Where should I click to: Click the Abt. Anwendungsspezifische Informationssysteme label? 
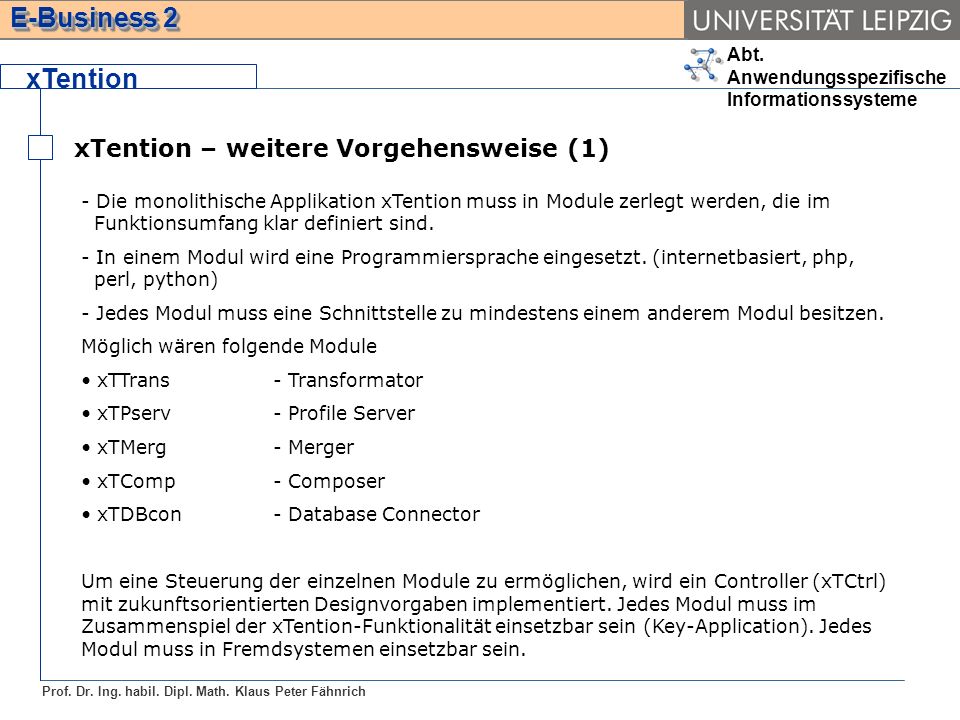[836, 77]
